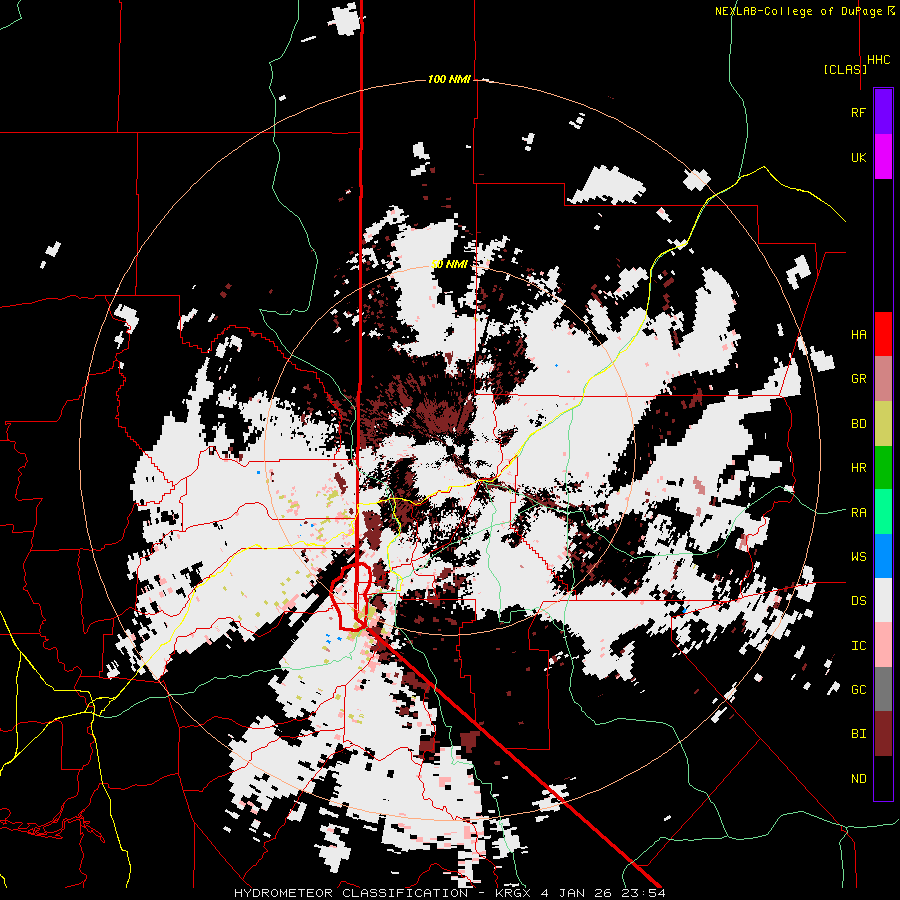Click the [CLAS] units label
The width and height of the screenshot is (900, 900).
(845, 69)
